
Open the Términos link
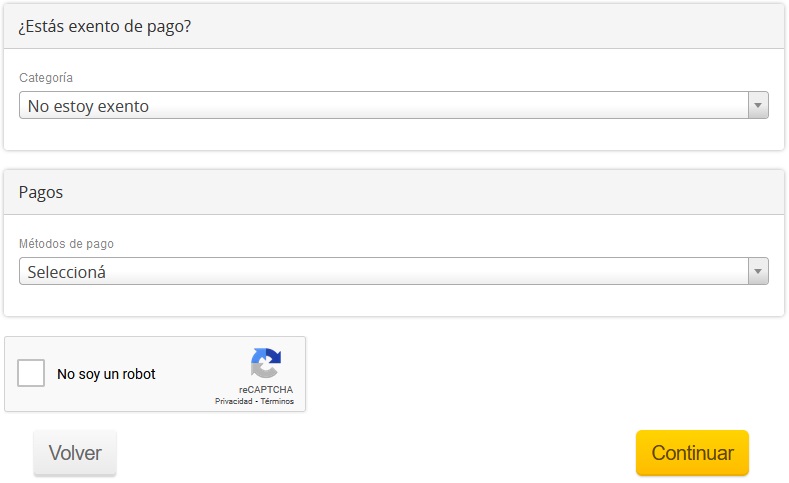click(278, 401)
